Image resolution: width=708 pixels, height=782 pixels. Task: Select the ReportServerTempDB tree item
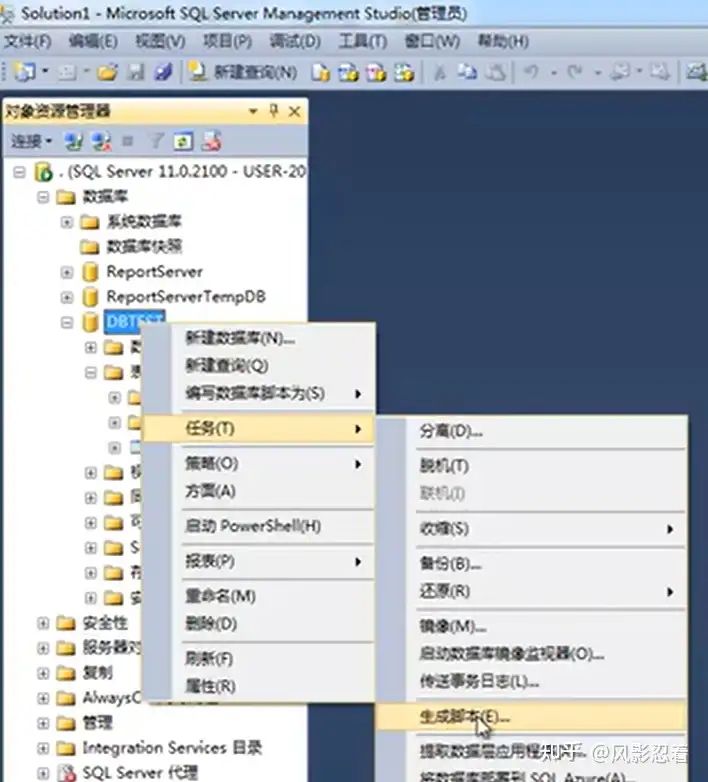186,297
